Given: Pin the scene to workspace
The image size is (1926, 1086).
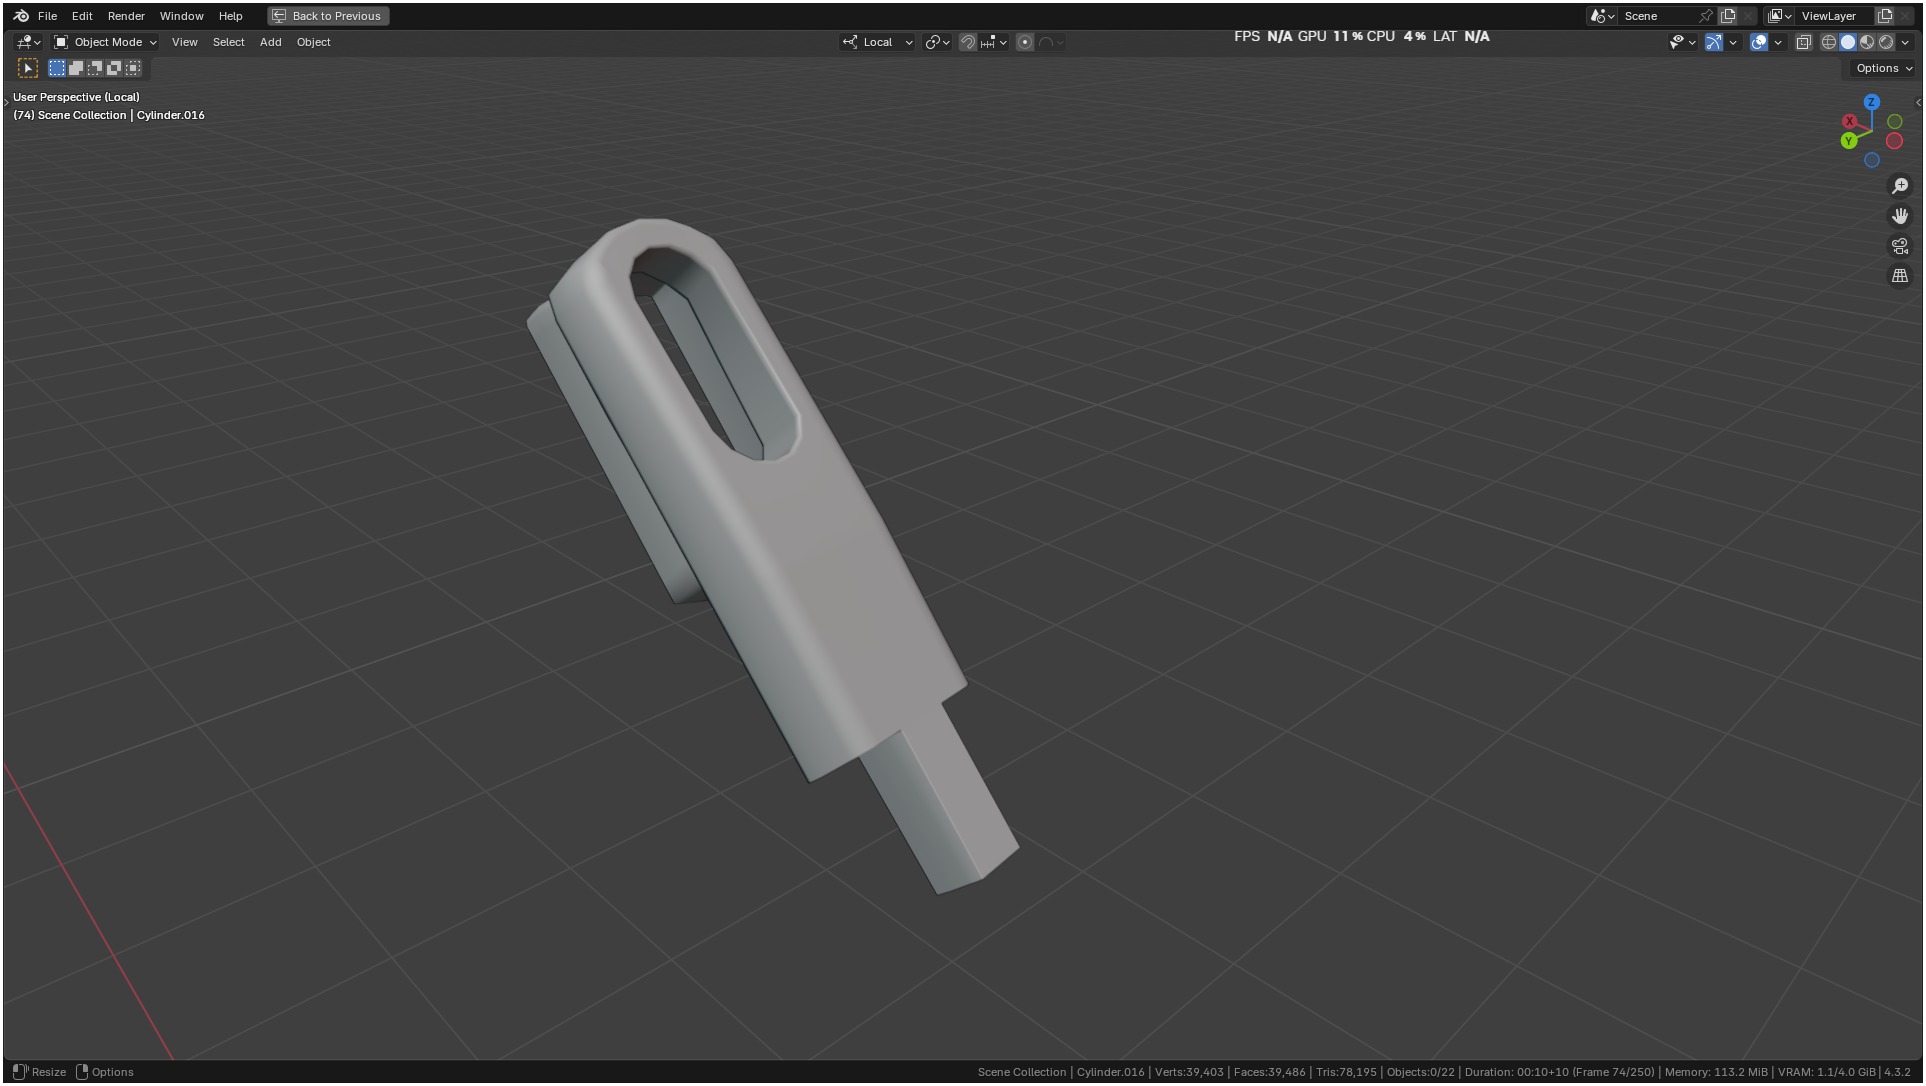Looking at the screenshot, I should (x=1706, y=16).
